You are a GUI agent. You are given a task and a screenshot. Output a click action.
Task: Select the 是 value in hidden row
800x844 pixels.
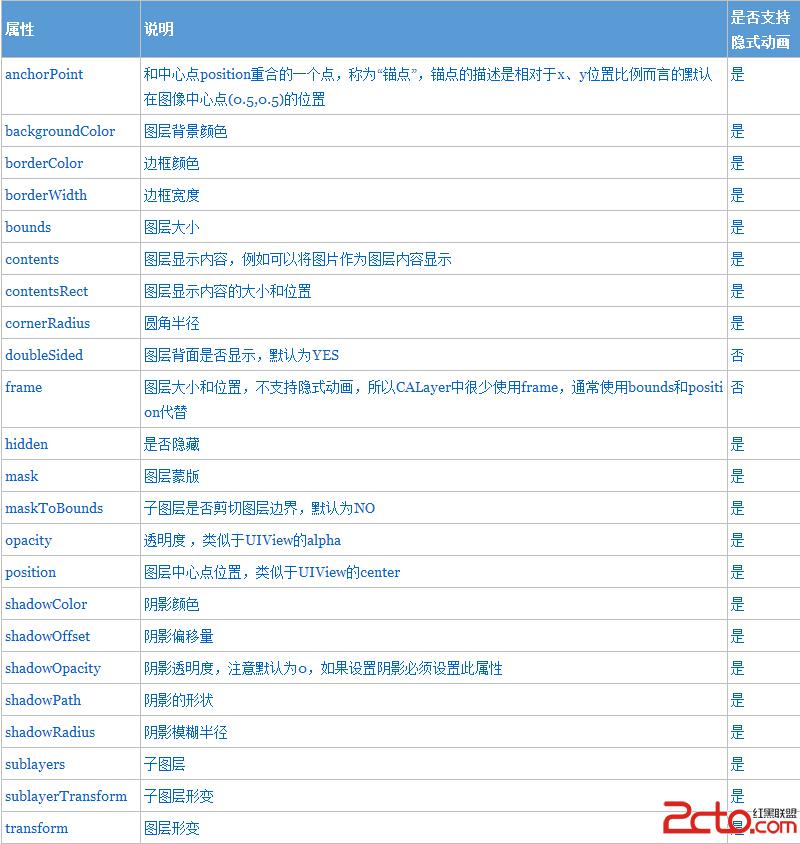738,444
